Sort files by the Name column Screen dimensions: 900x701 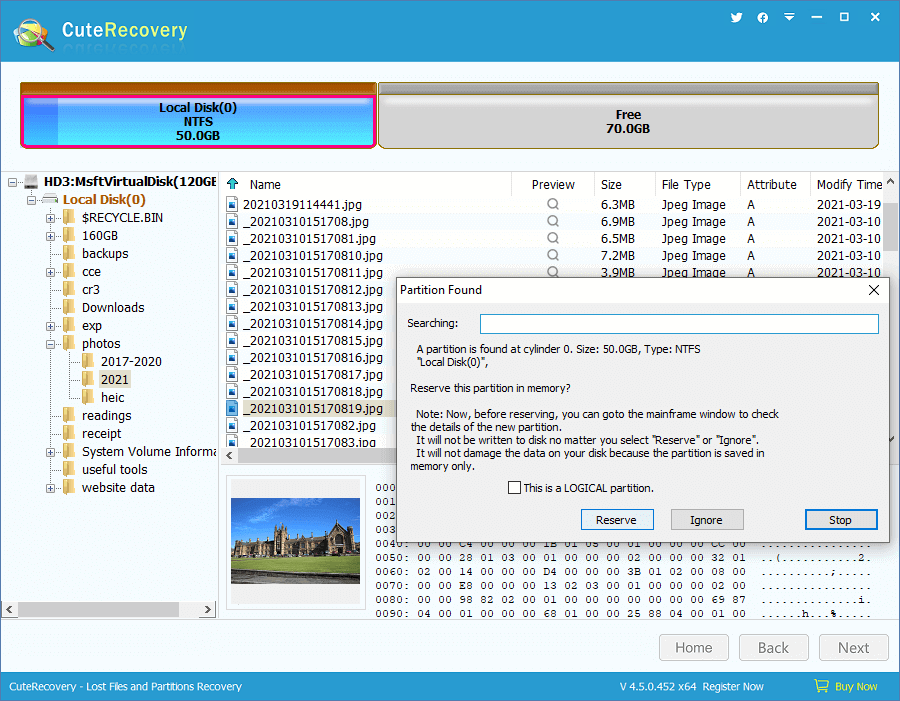pyautogui.click(x=265, y=184)
